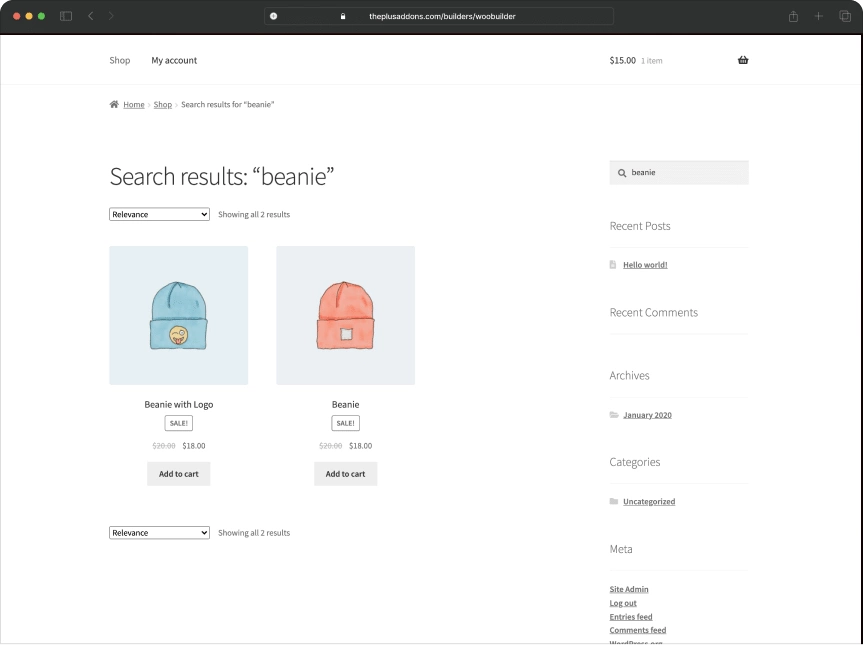Click the home icon in the breadcrumb trail
This screenshot has width=863, height=645.
(x=113, y=104)
